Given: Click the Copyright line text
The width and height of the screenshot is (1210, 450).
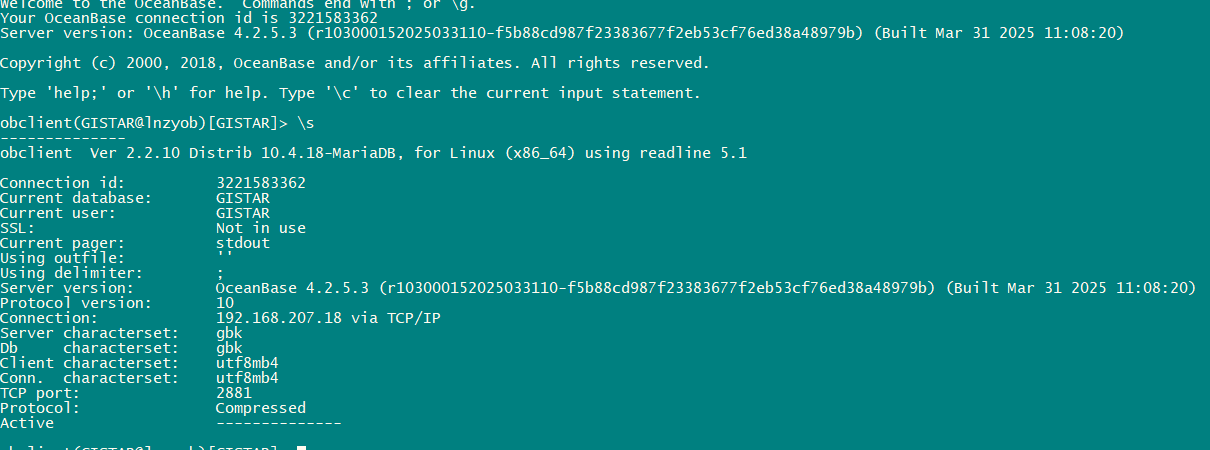Looking at the screenshot, I should [x=355, y=63].
